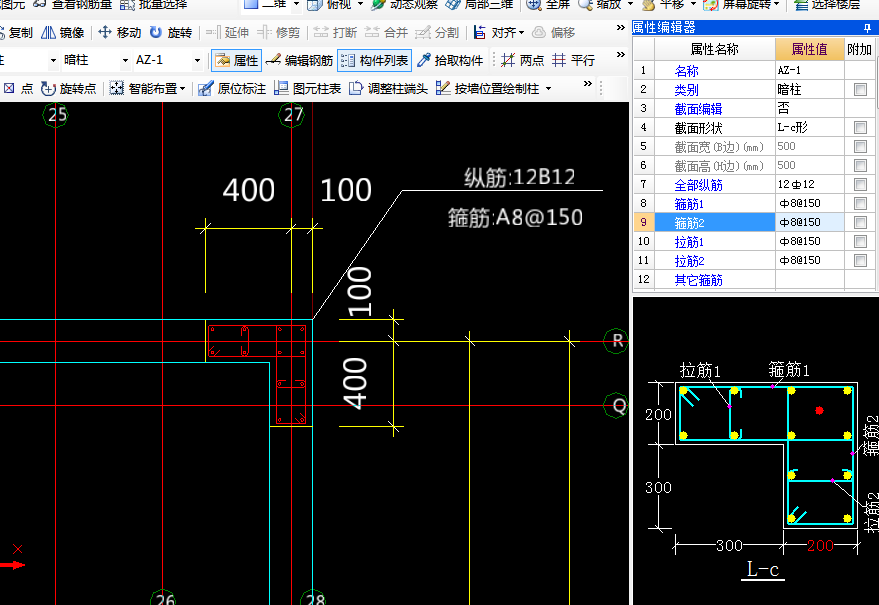Click the 拉筋1 property name
This screenshot has width=879, height=605.
[689, 242]
